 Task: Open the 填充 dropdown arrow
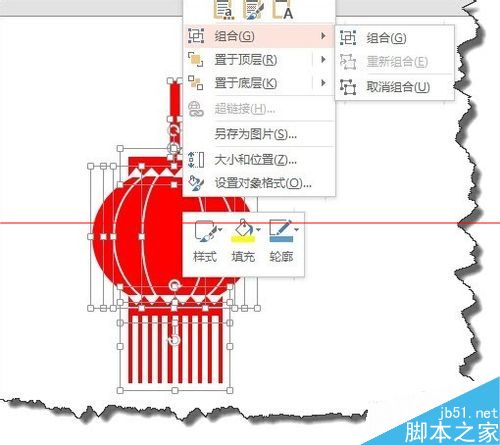pos(258,229)
